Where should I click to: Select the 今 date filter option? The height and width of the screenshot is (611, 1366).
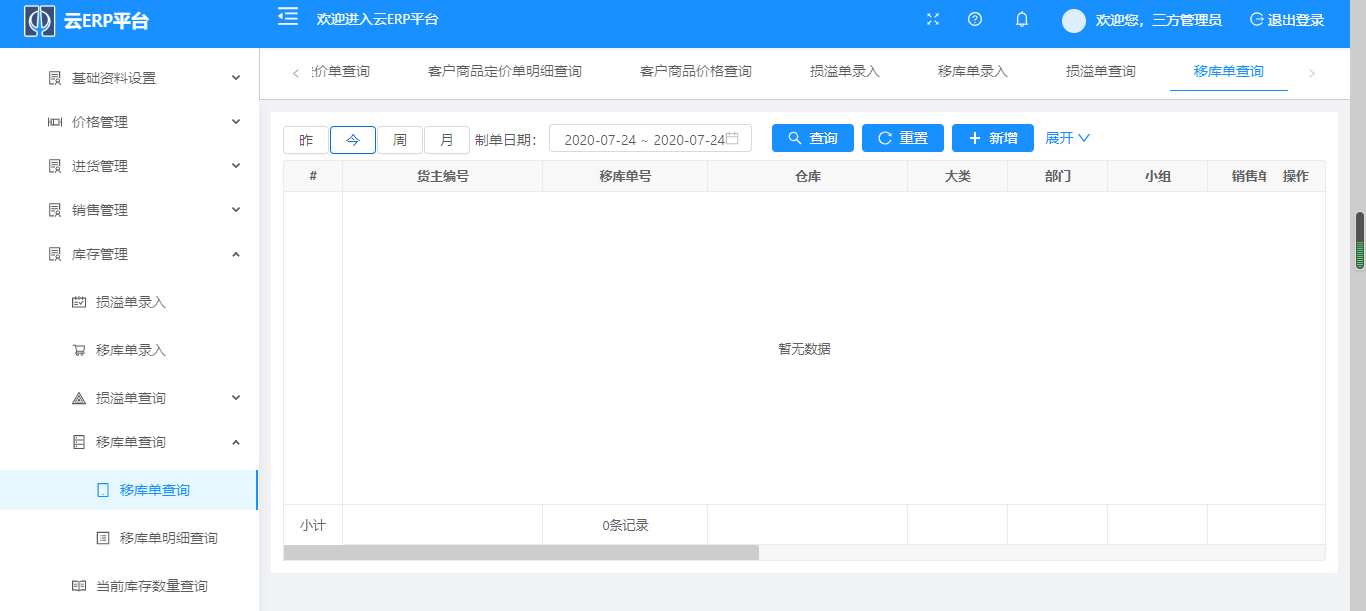coord(352,138)
